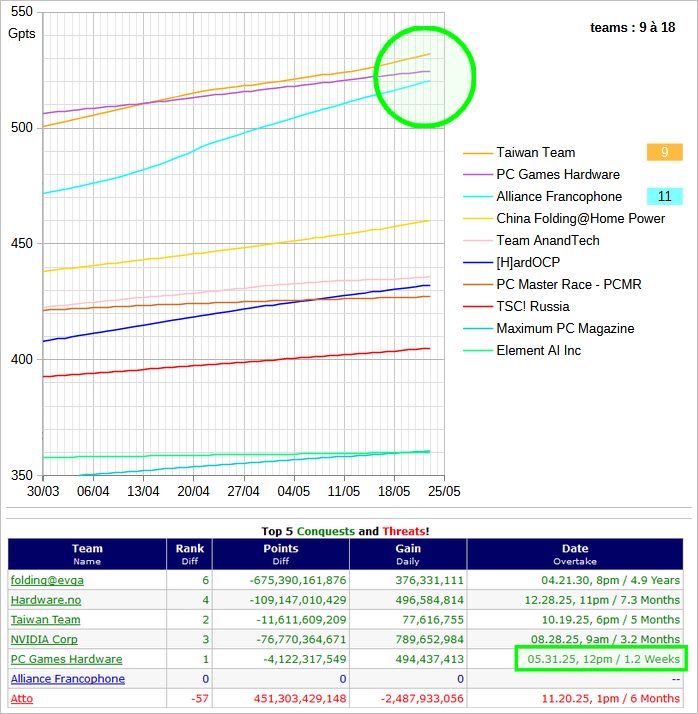Screen dimensions: 698x714
Task: Click the orange rank 9 badge
Action: pos(664,153)
